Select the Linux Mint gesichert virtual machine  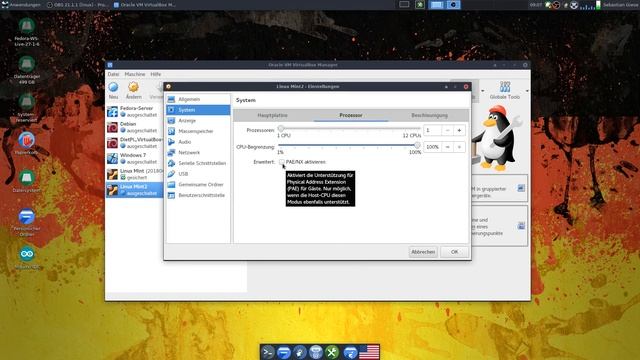pyautogui.click(x=134, y=174)
